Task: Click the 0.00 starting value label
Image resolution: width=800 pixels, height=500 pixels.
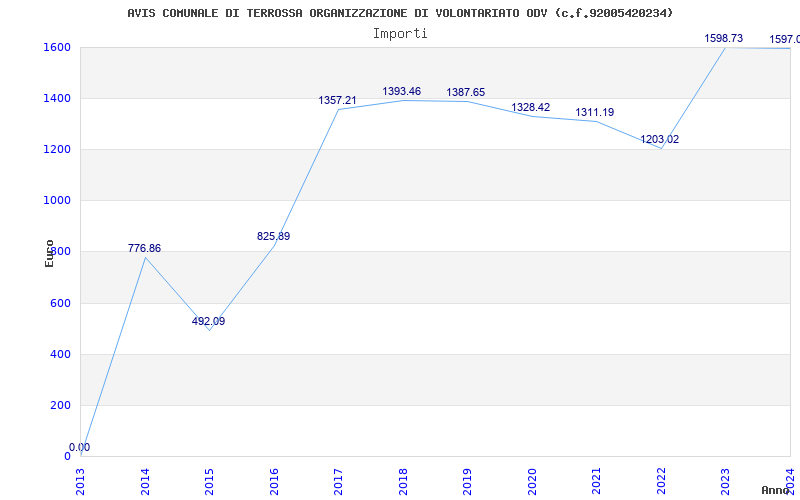Action: coord(79,447)
